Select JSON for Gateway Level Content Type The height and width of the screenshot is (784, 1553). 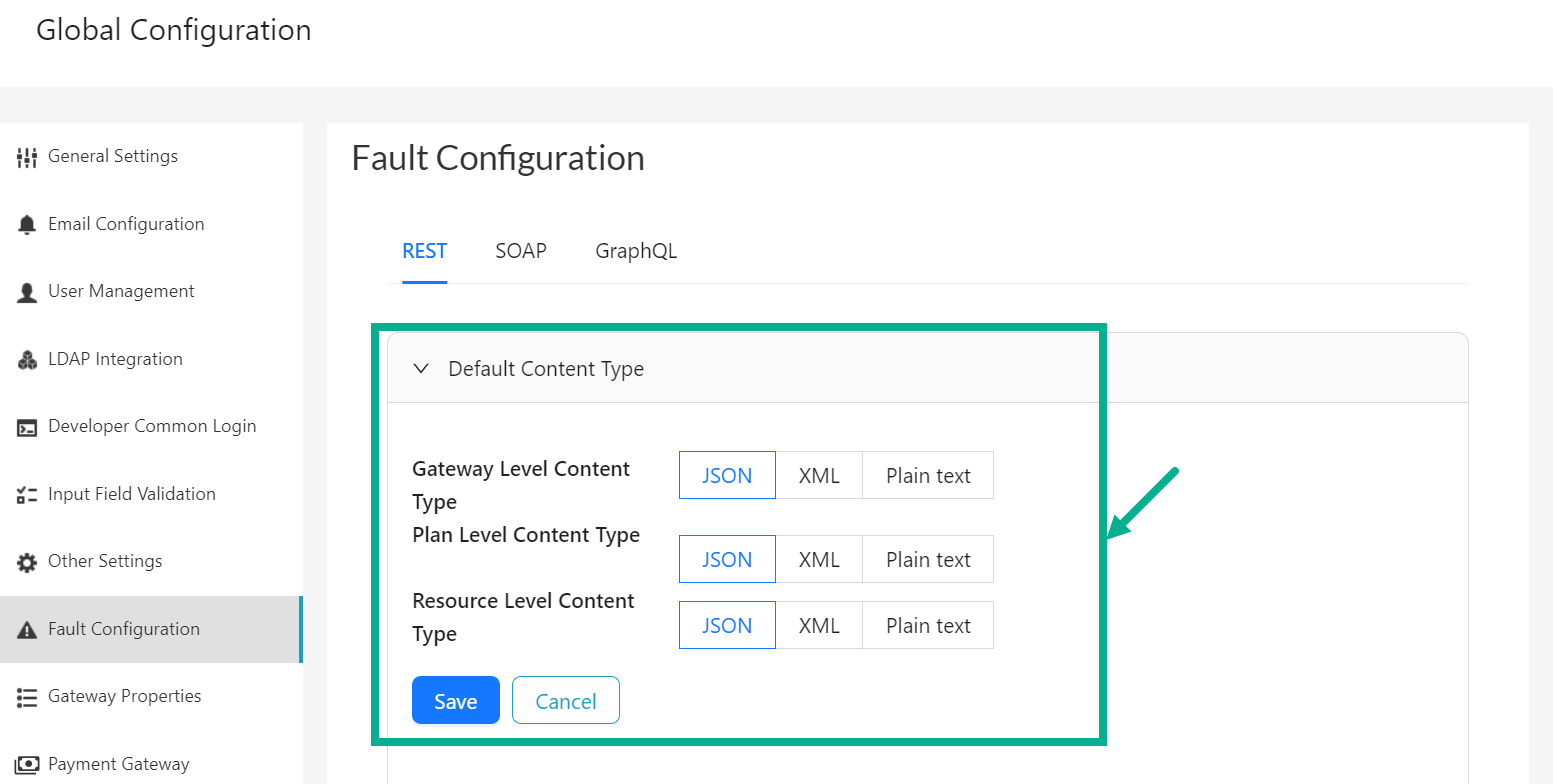[727, 475]
